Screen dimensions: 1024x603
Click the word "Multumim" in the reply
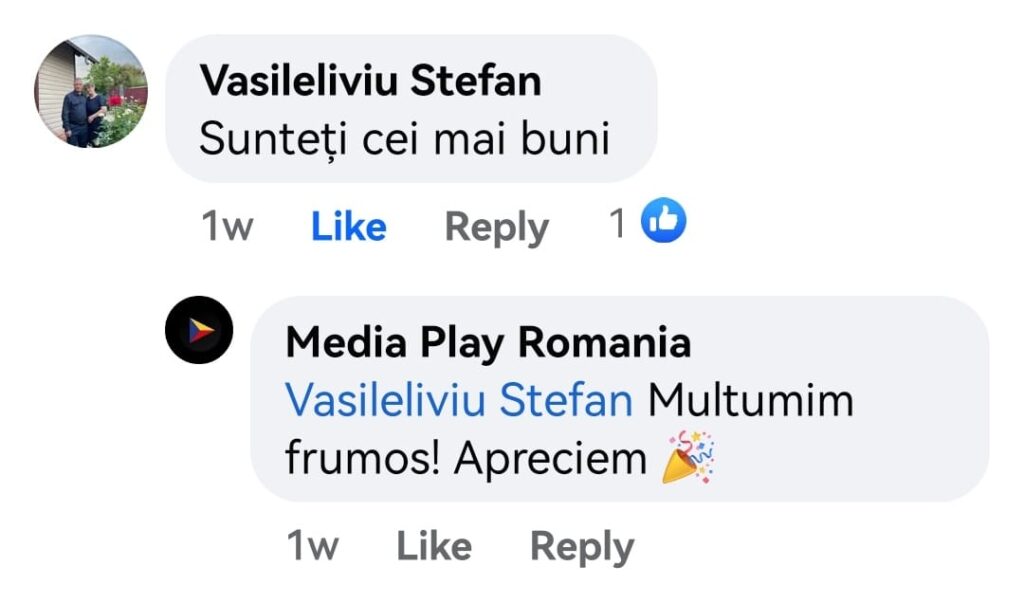[751, 401]
